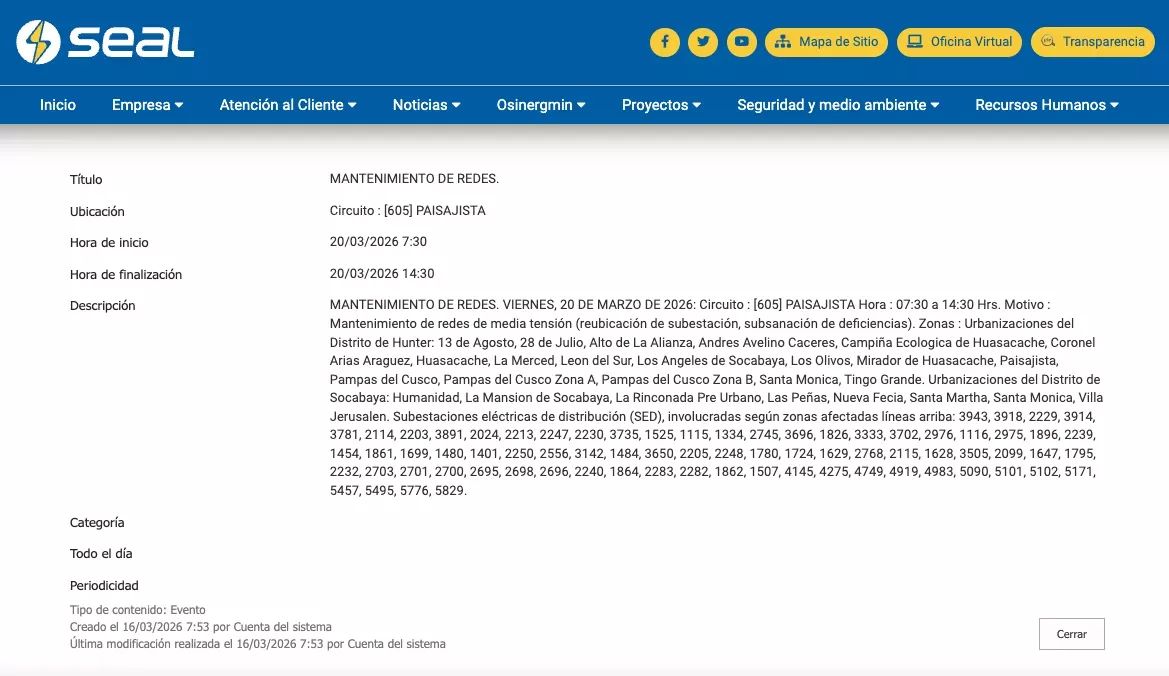Click the laptop icon in Oficina Virtual
The image size is (1169, 676).
[914, 42]
